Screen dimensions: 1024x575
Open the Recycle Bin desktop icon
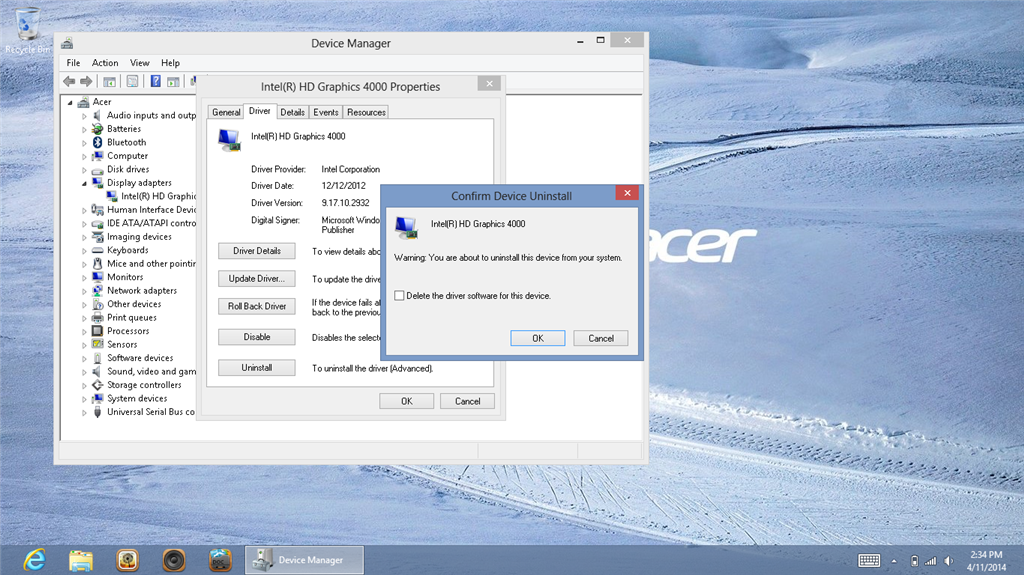point(27,29)
